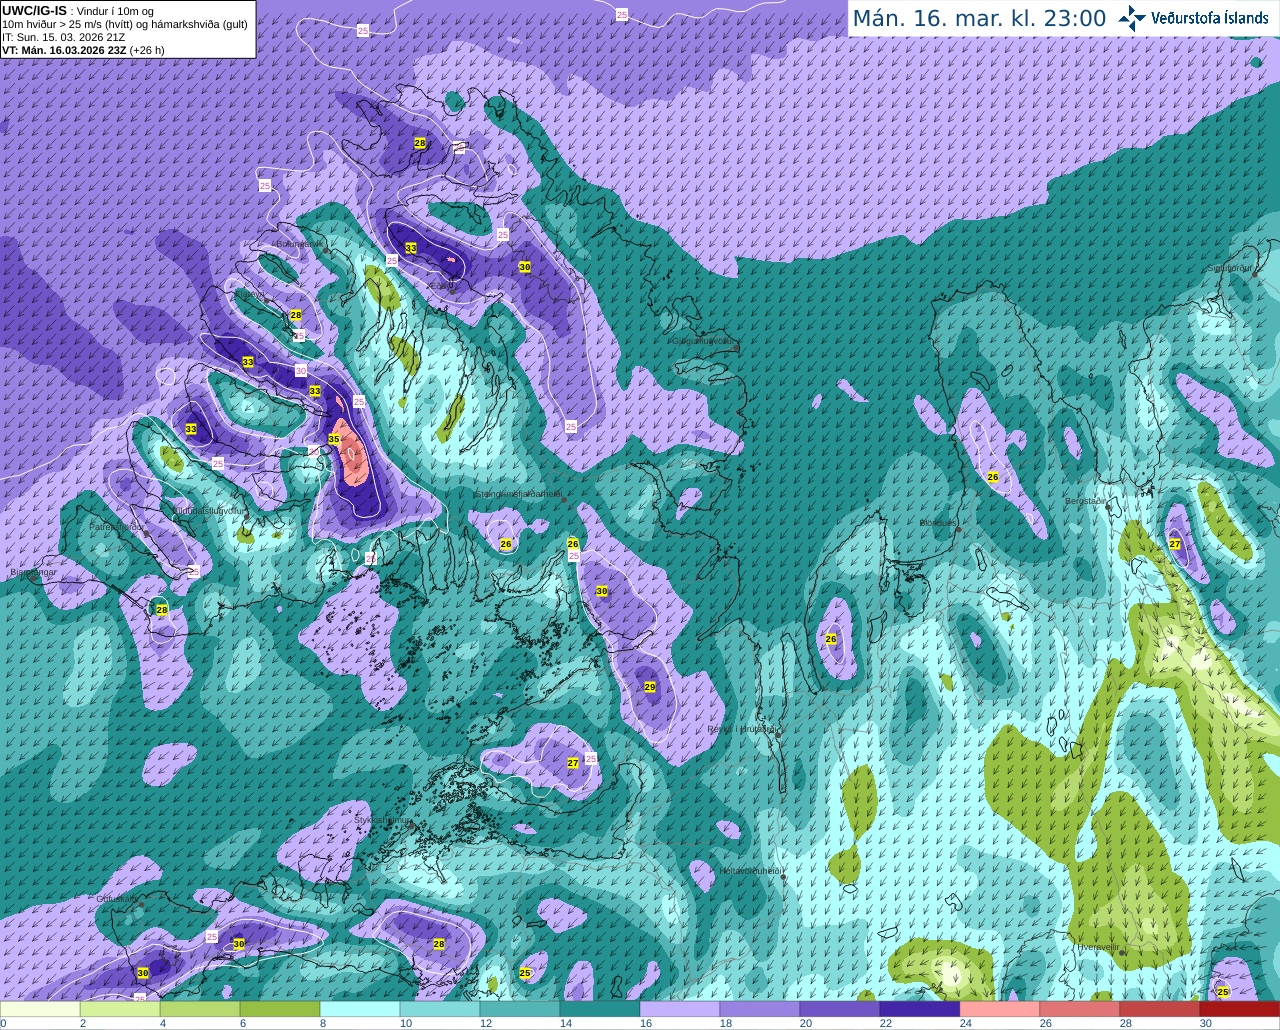
Task: Click the Bergstaðir station label
Action: 1086,500
